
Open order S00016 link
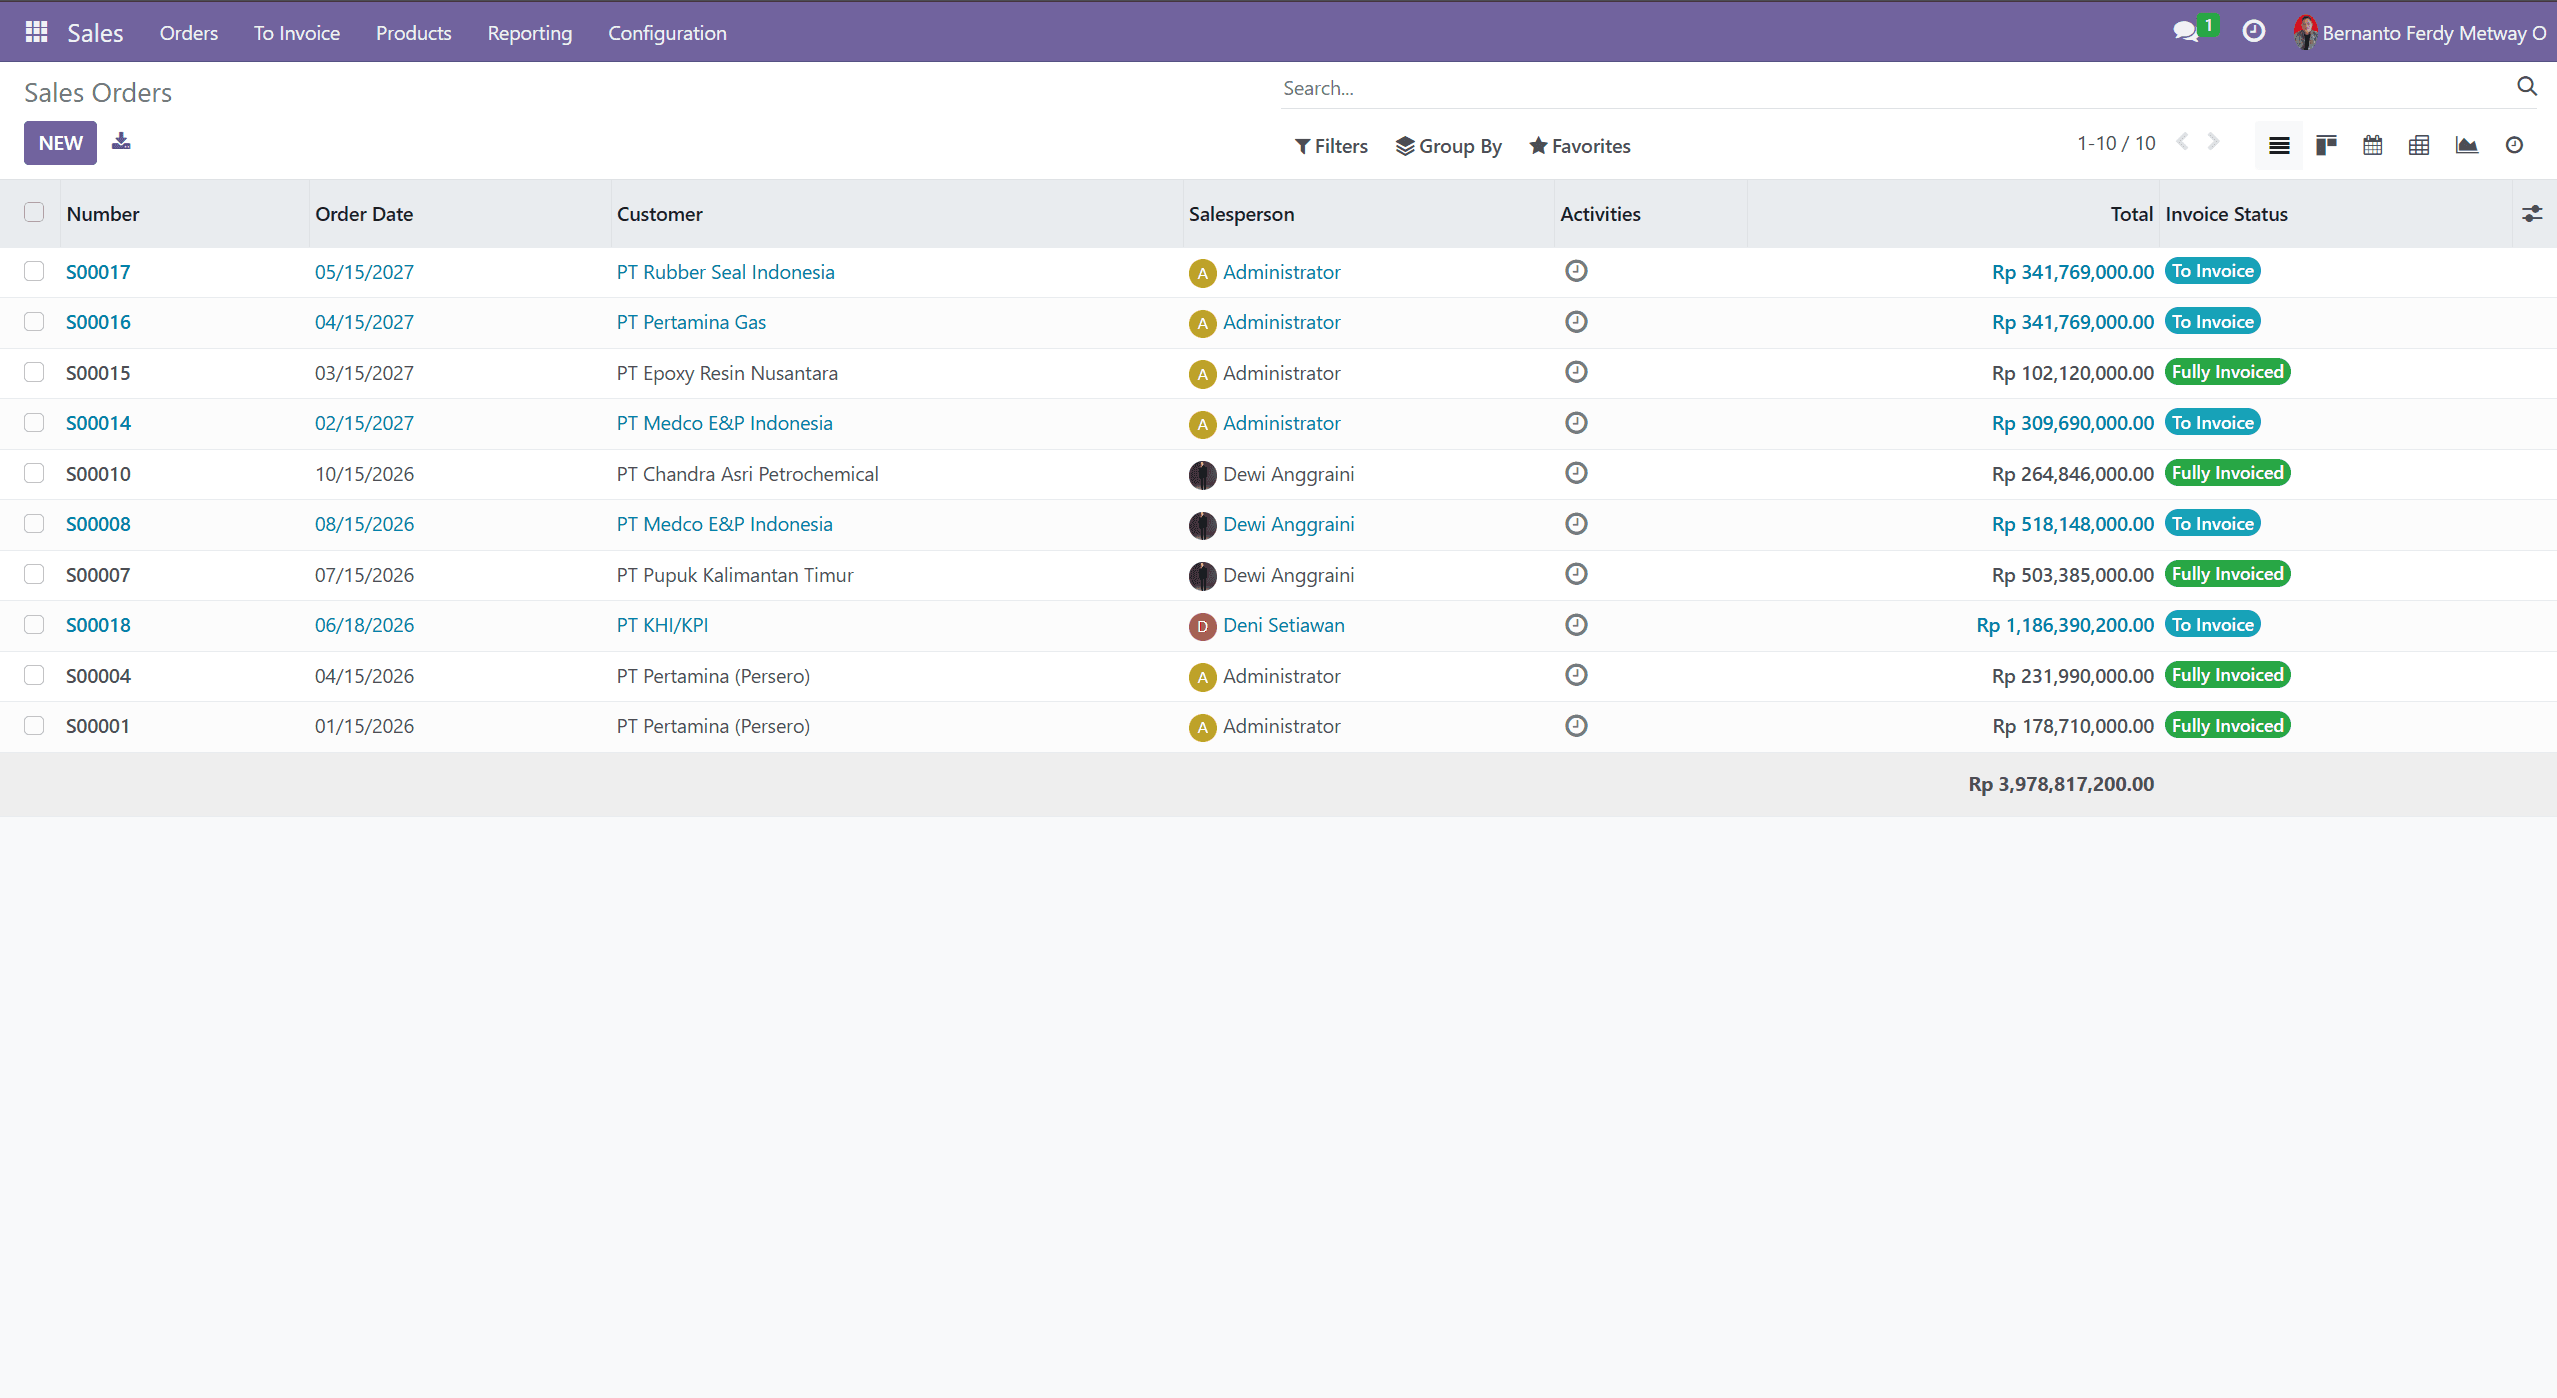click(98, 322)
